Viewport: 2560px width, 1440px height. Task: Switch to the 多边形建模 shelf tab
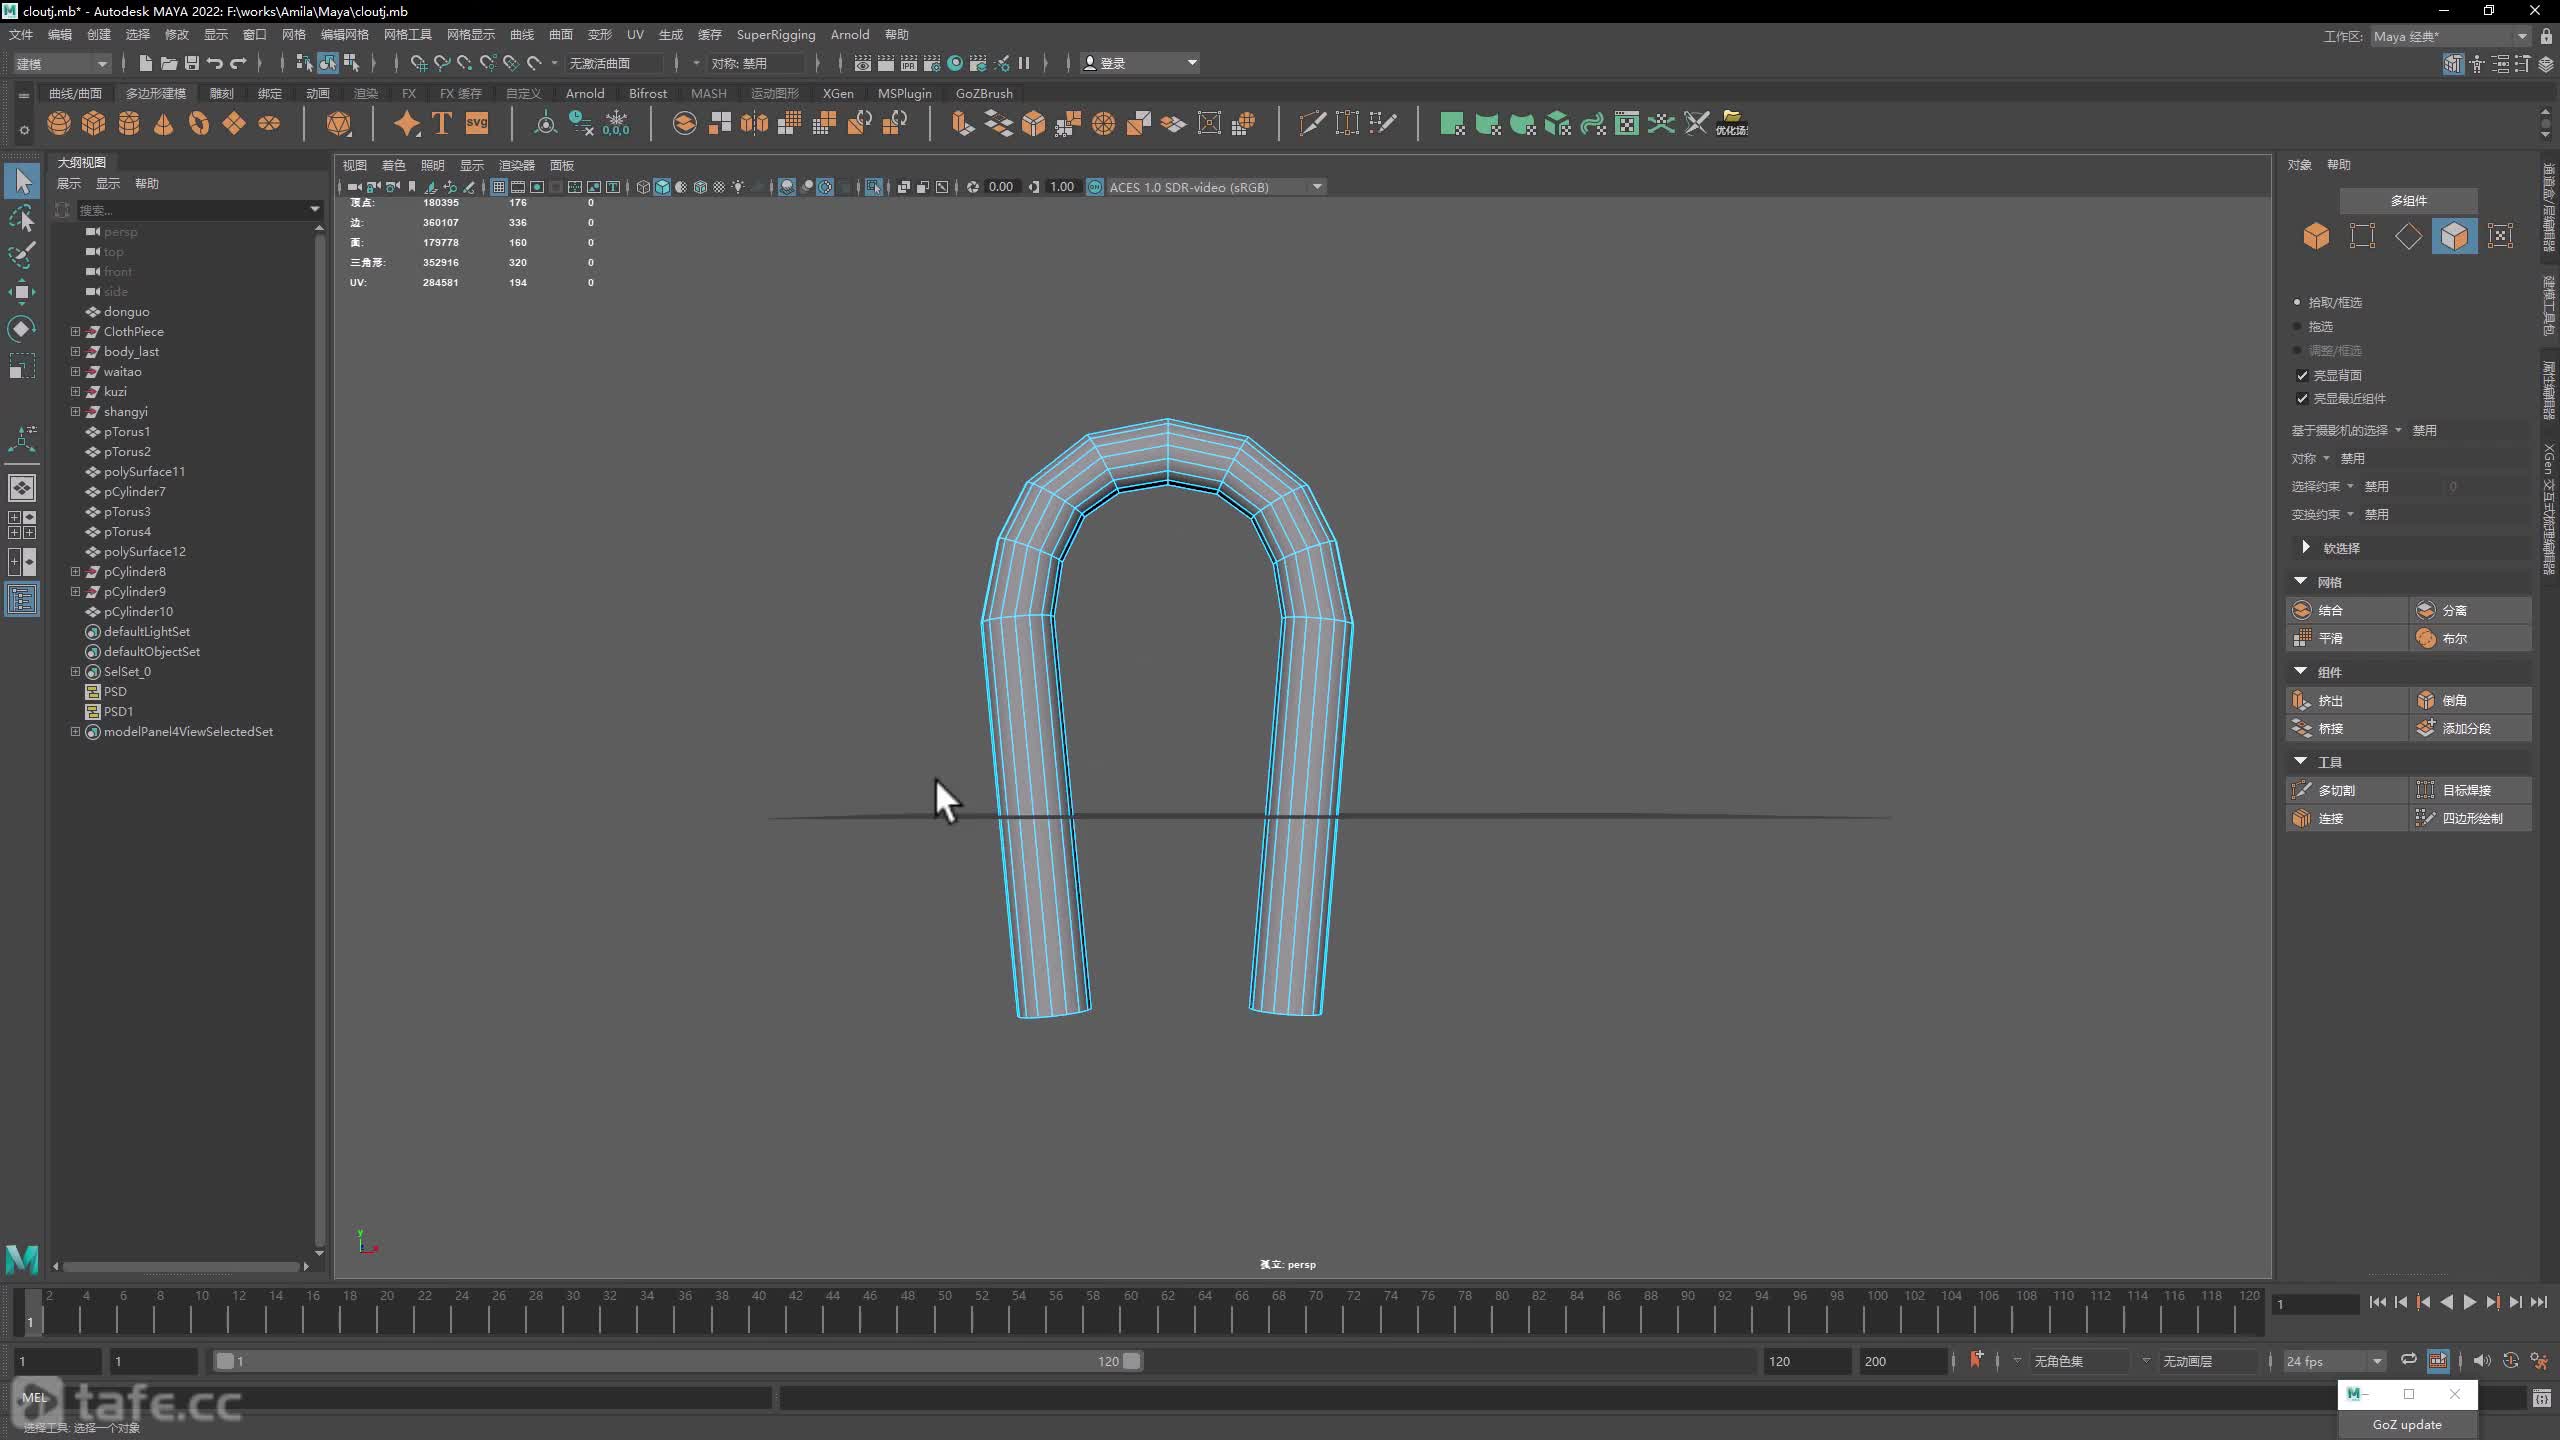pyautogui.click(x=155, y=93)
